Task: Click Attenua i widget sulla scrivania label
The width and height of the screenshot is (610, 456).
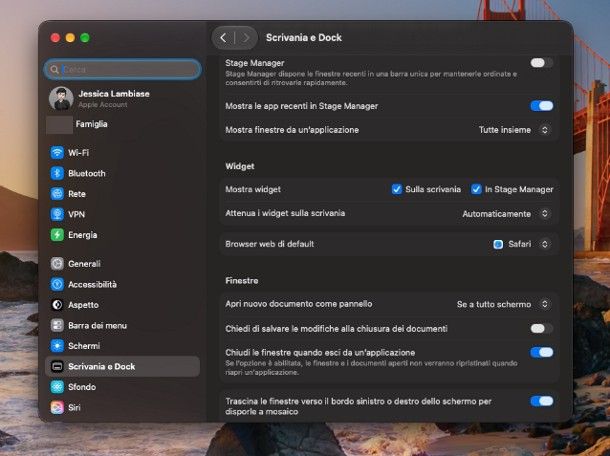Action: [285, 213]
